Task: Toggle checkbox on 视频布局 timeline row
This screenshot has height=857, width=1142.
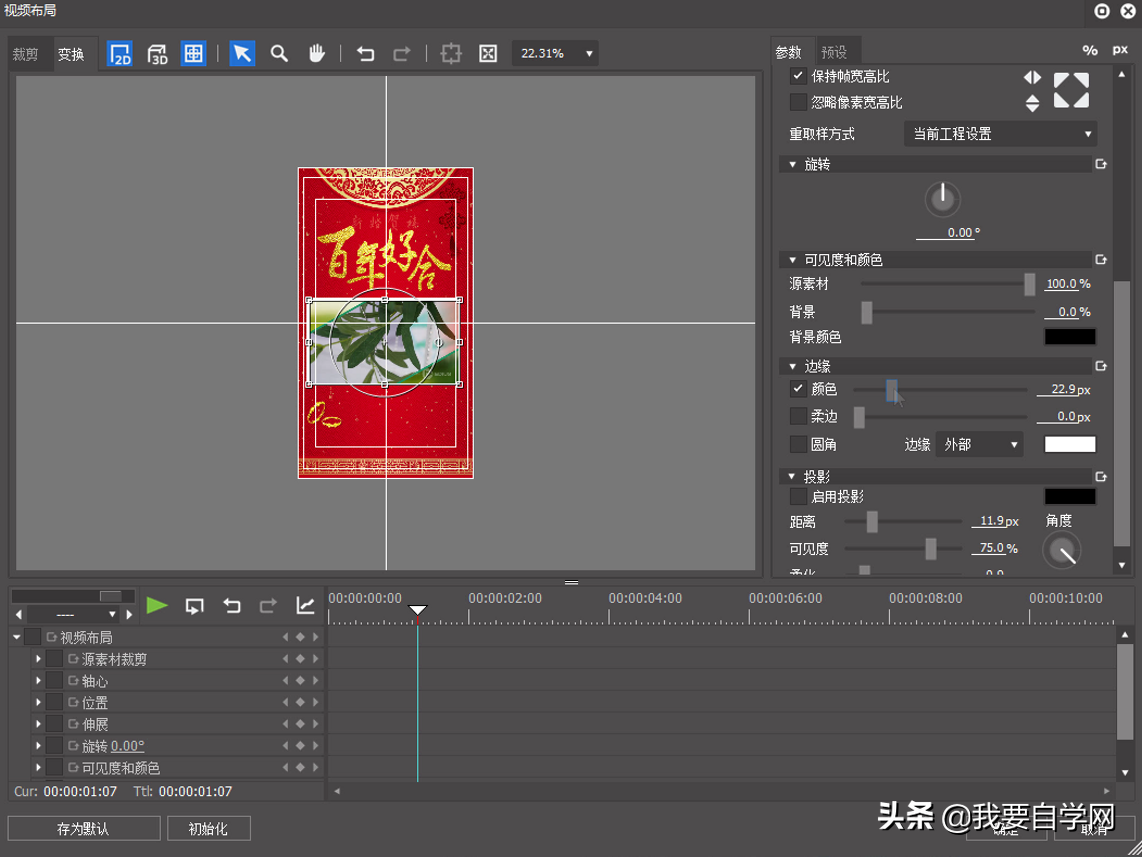Action: (32, 637)
